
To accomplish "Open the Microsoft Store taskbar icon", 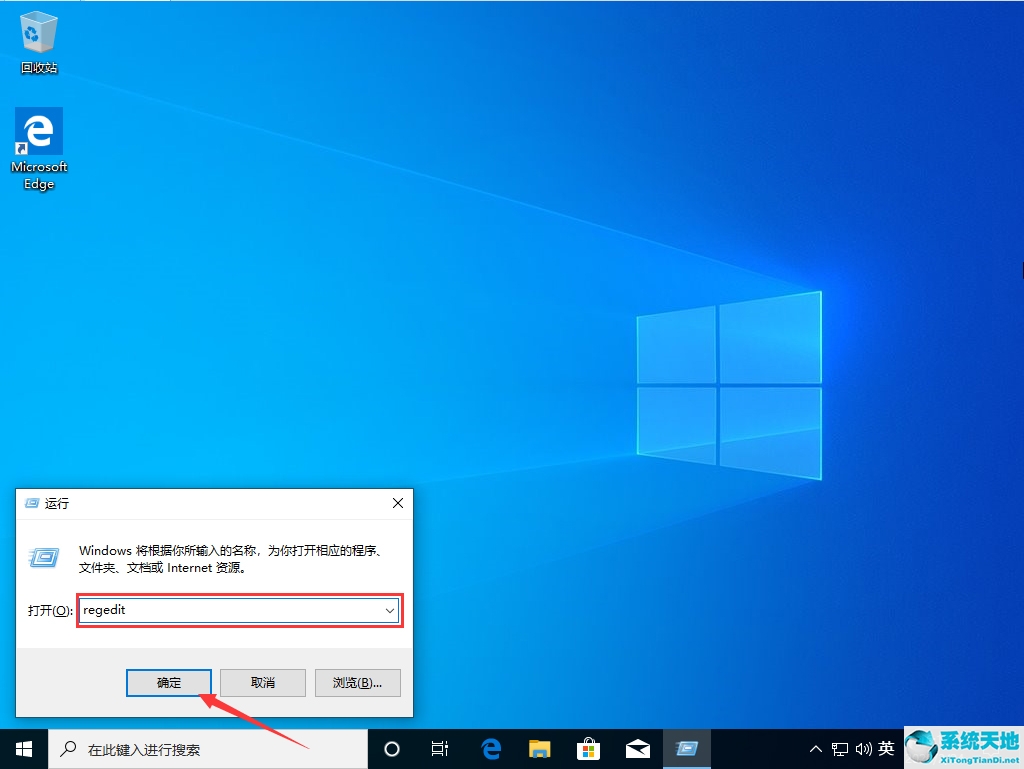I will (588, 748).
